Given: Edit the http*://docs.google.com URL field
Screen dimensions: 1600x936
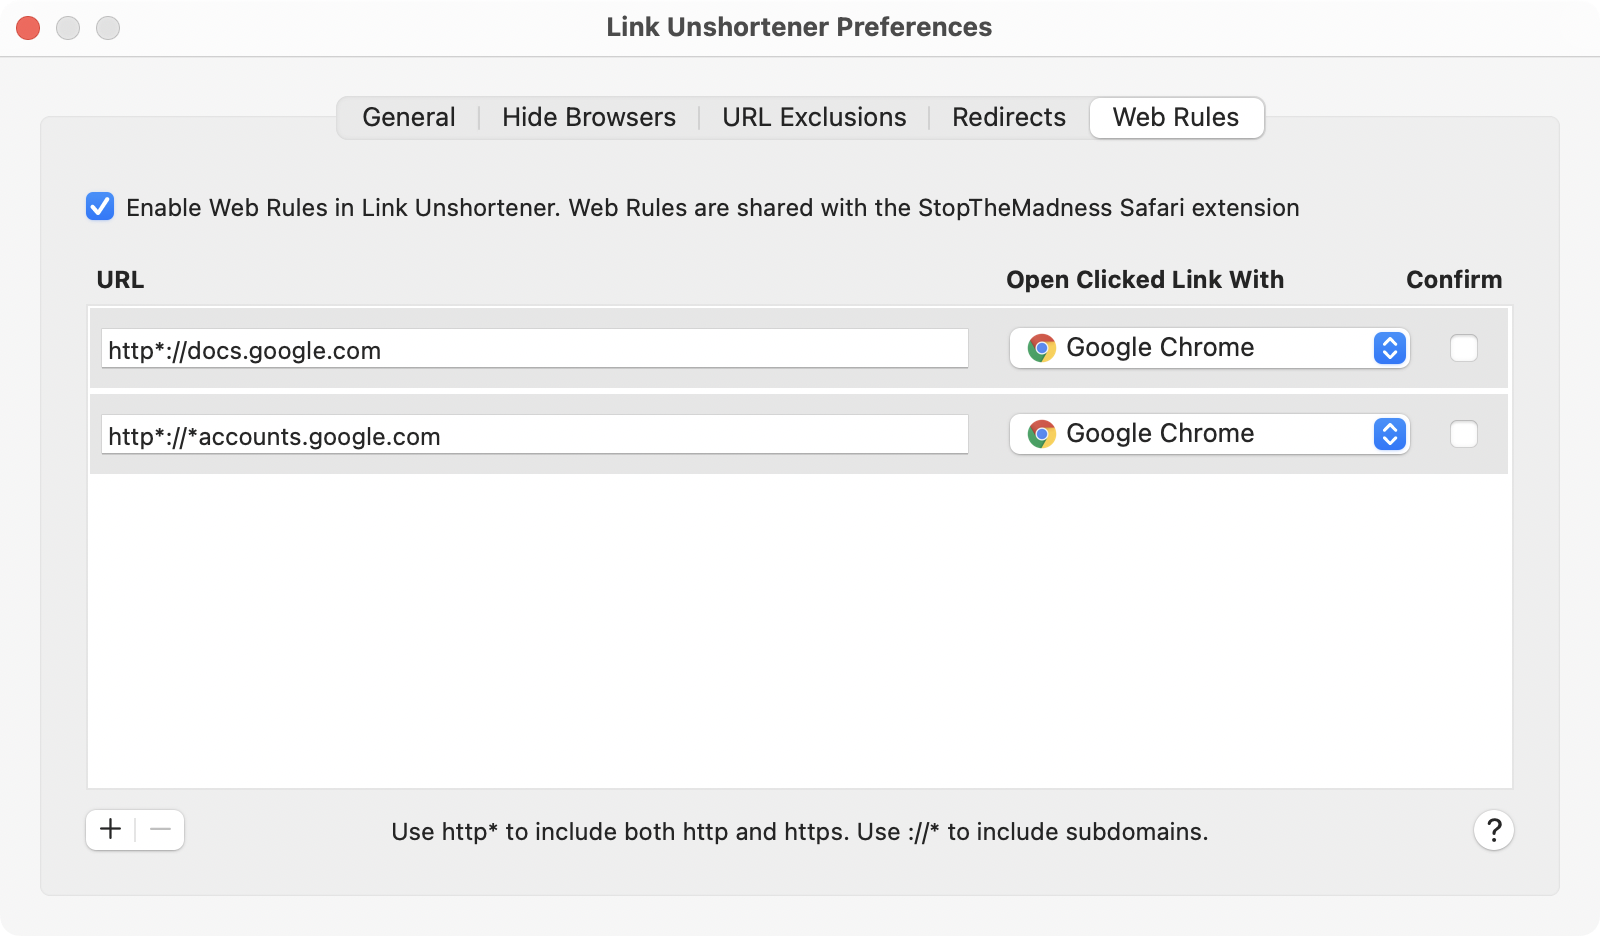Looking at the screenshot, I should (534, 350).
